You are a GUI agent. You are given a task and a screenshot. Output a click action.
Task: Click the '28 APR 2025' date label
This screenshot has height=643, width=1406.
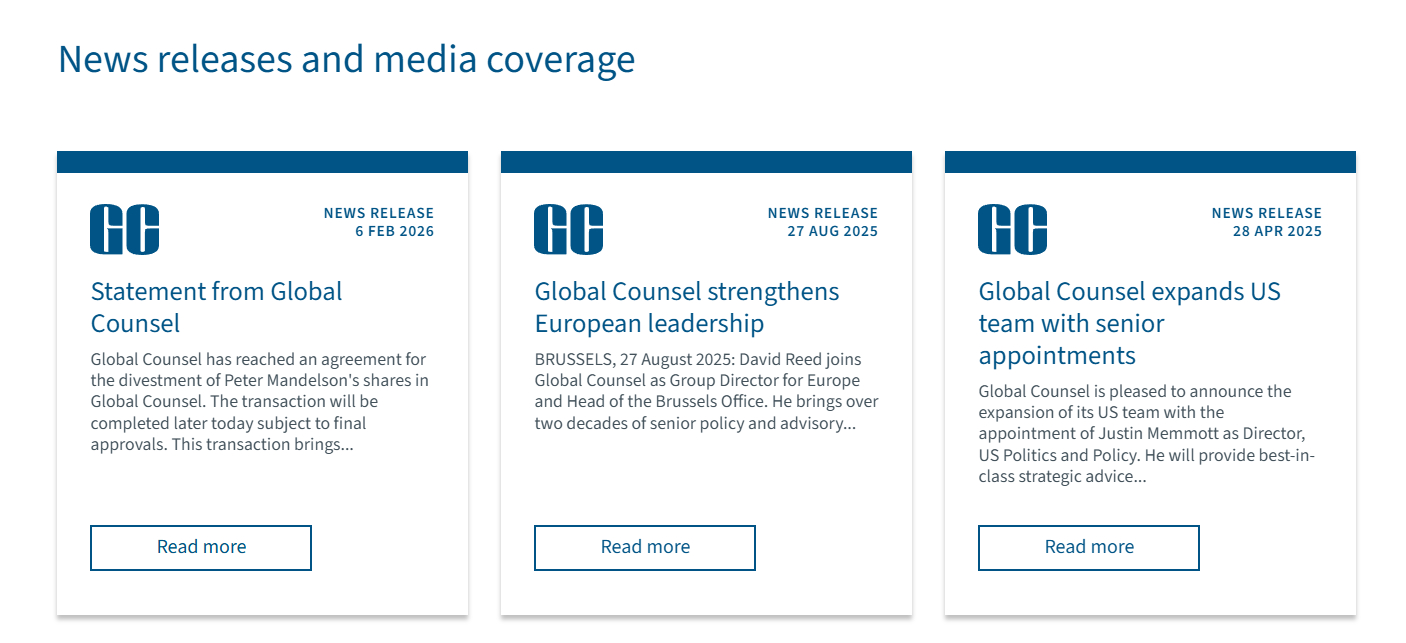[1277, 232]
